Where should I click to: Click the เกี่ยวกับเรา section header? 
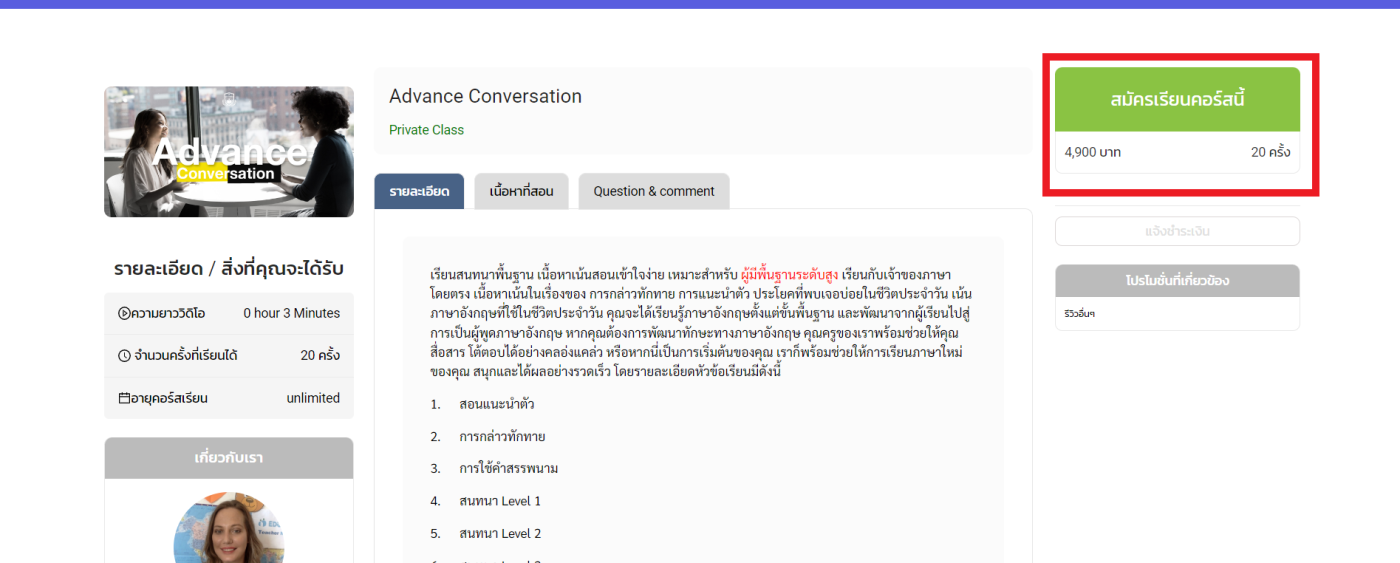229,458
